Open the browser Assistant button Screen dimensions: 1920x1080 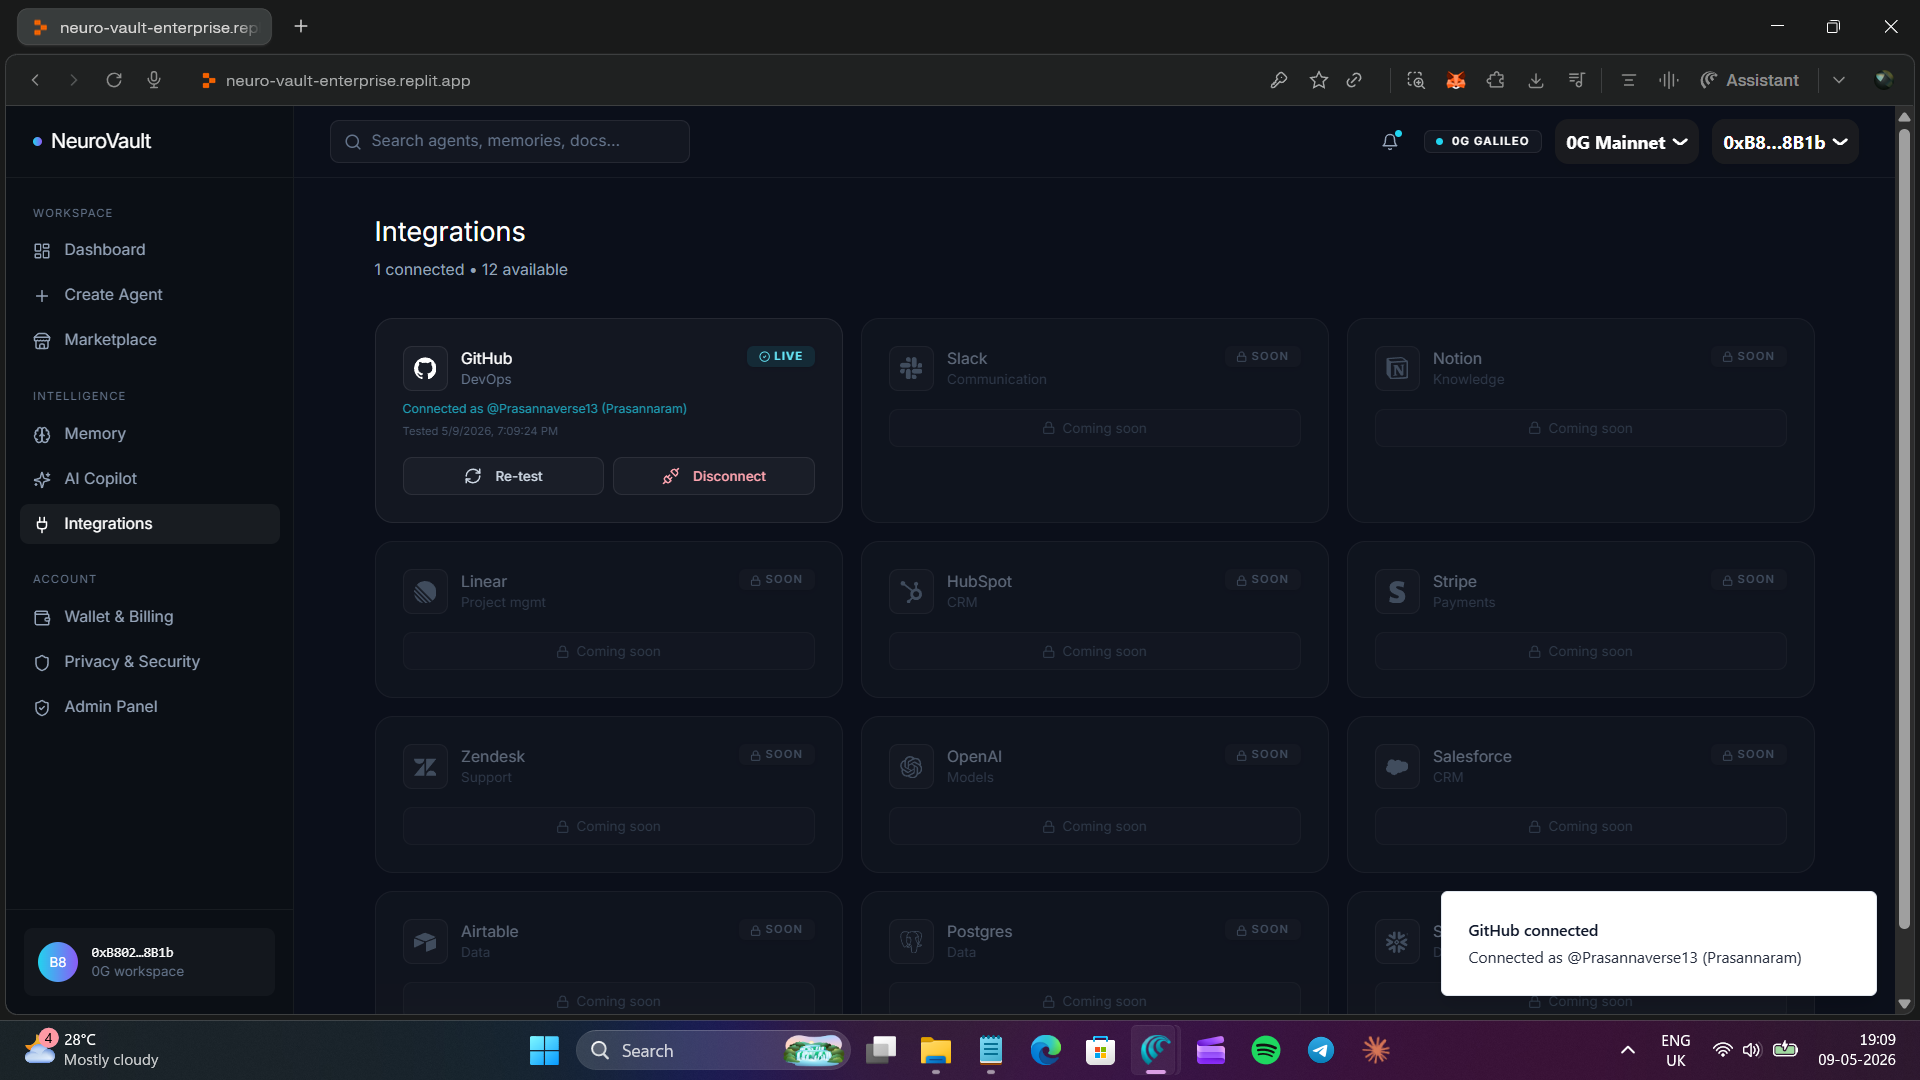tap(1750, 80)
